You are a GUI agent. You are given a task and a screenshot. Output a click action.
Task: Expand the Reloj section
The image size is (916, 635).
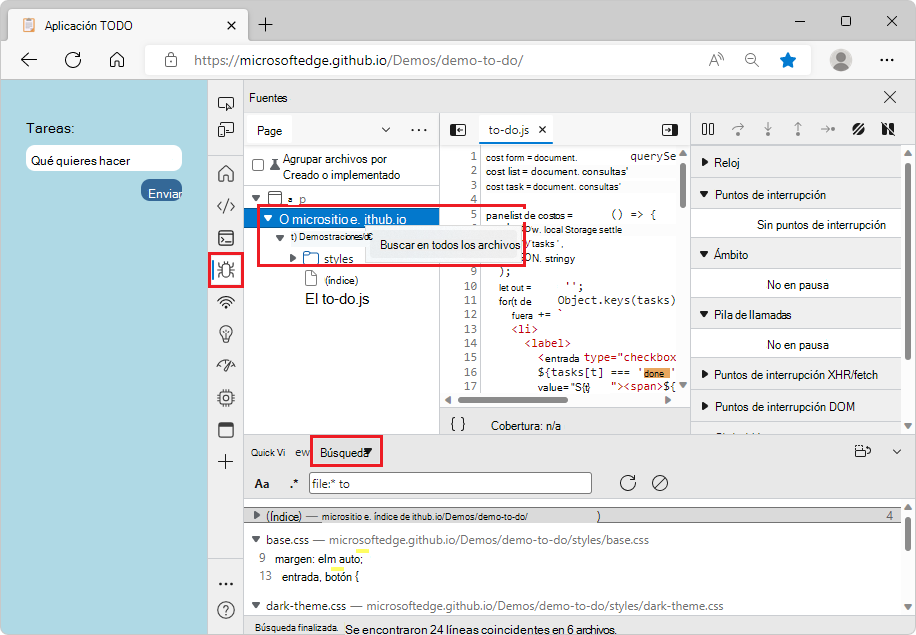[x=705, y=162]
